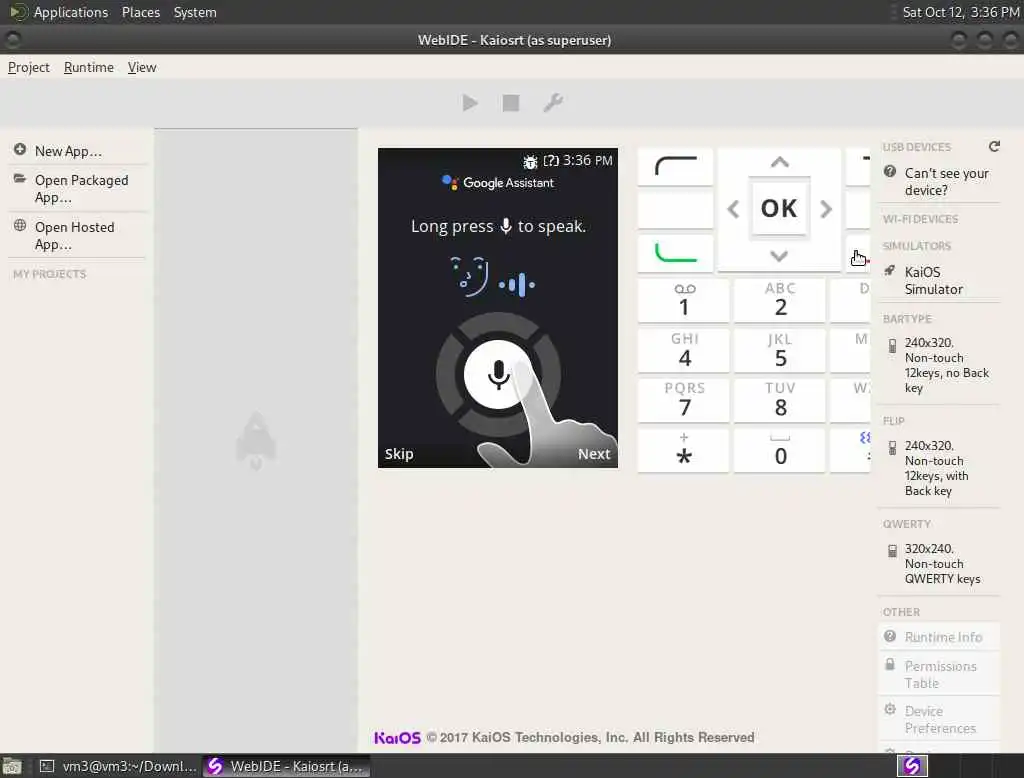Click the question icon by Runtime Info
The width and height of the screenshot is (1024, 778).
pos(889,636)
